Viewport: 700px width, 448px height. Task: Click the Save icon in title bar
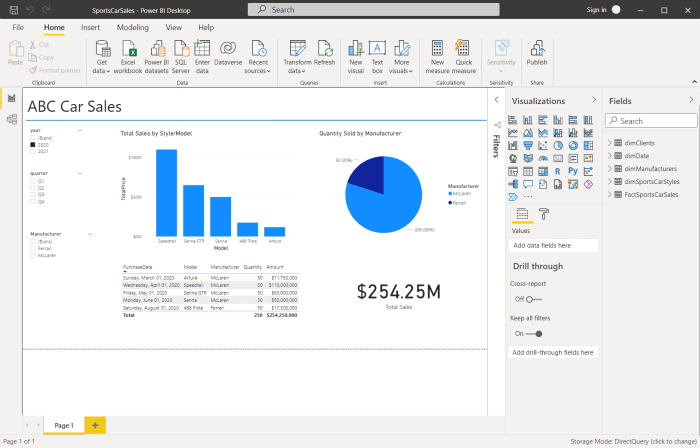[14, 10]
